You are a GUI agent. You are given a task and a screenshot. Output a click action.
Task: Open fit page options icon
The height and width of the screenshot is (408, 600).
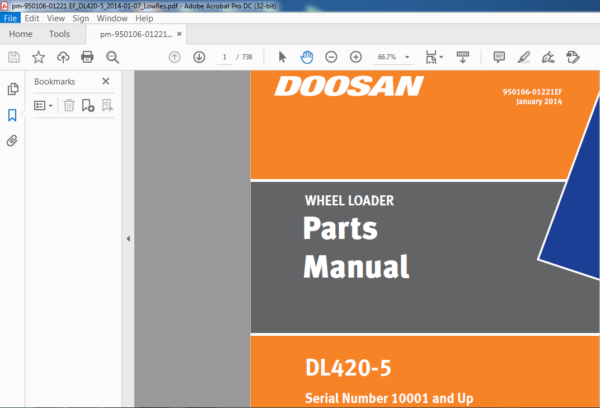[434, 57]
